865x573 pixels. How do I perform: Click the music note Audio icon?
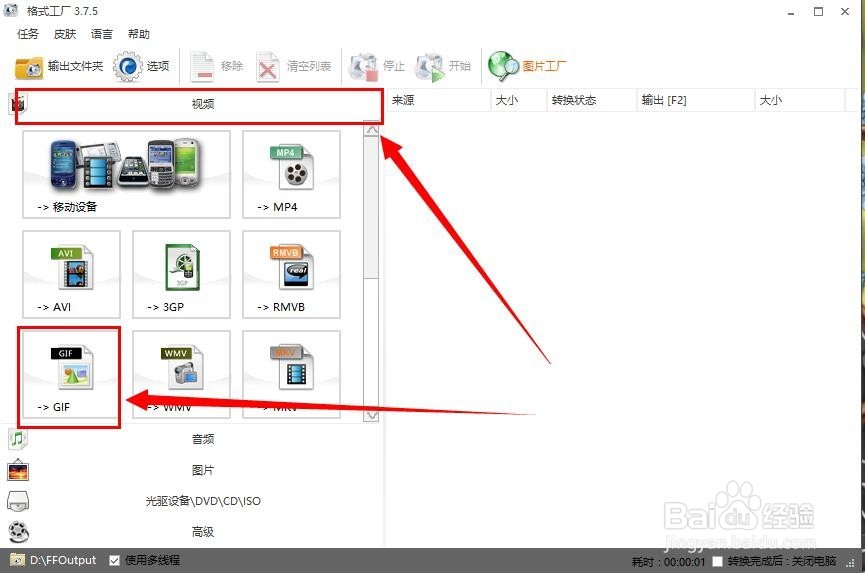click(x=18, y=439)
